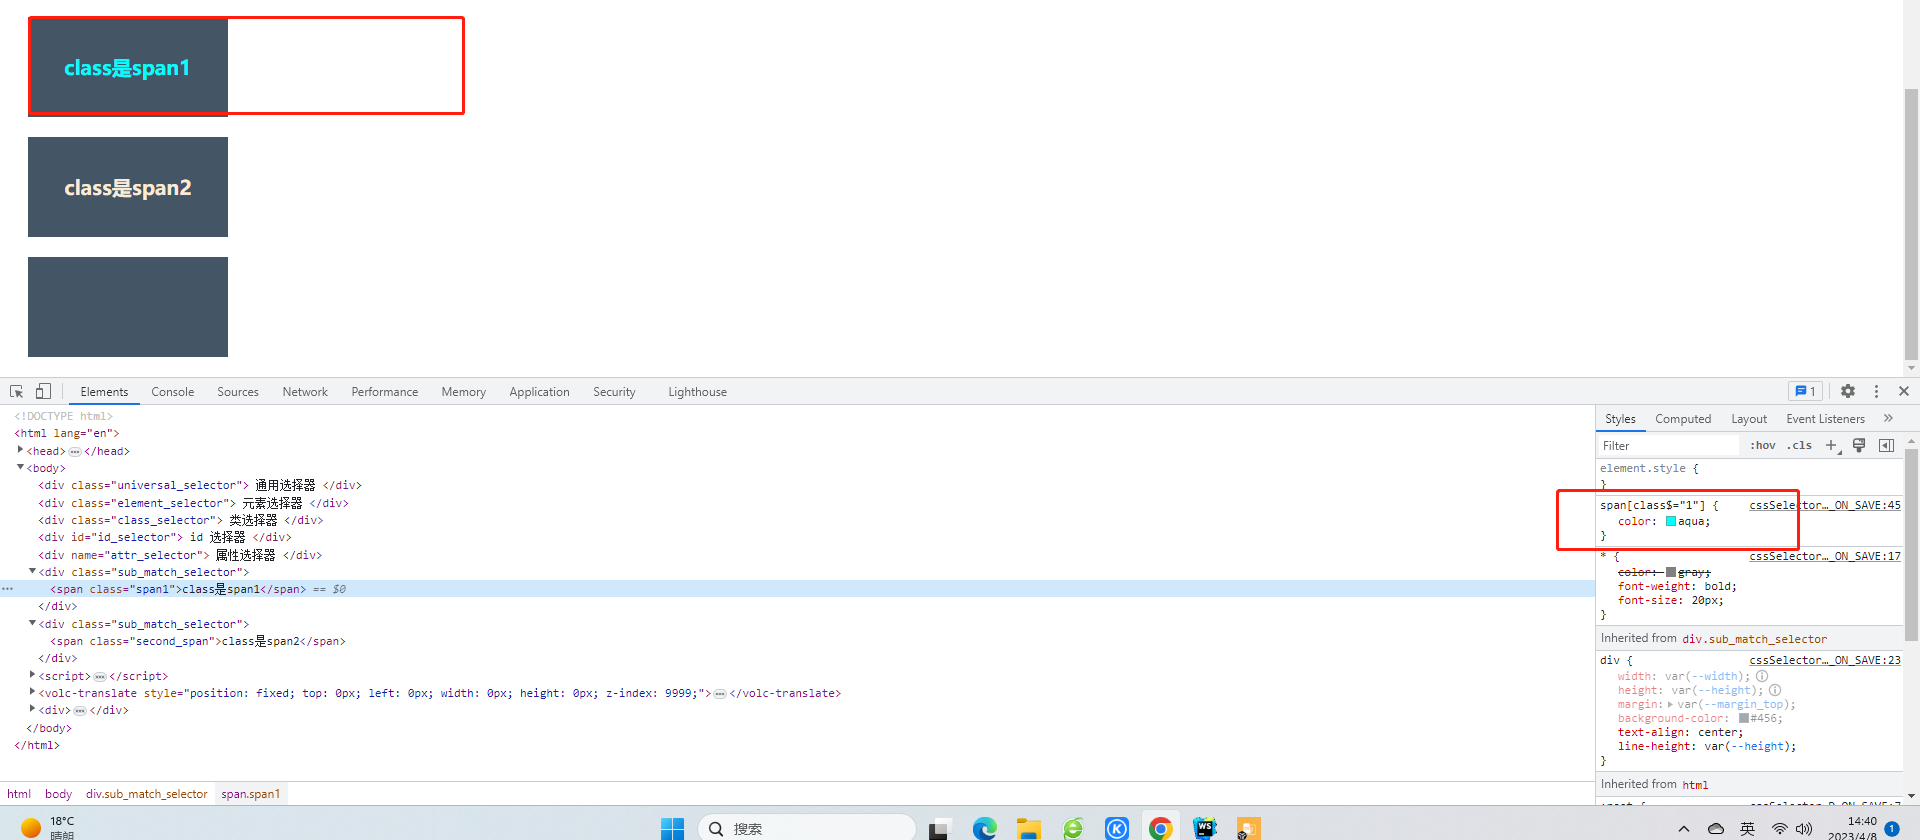Open the Performance tab
1920x840 pixels.
pos(384,392)
